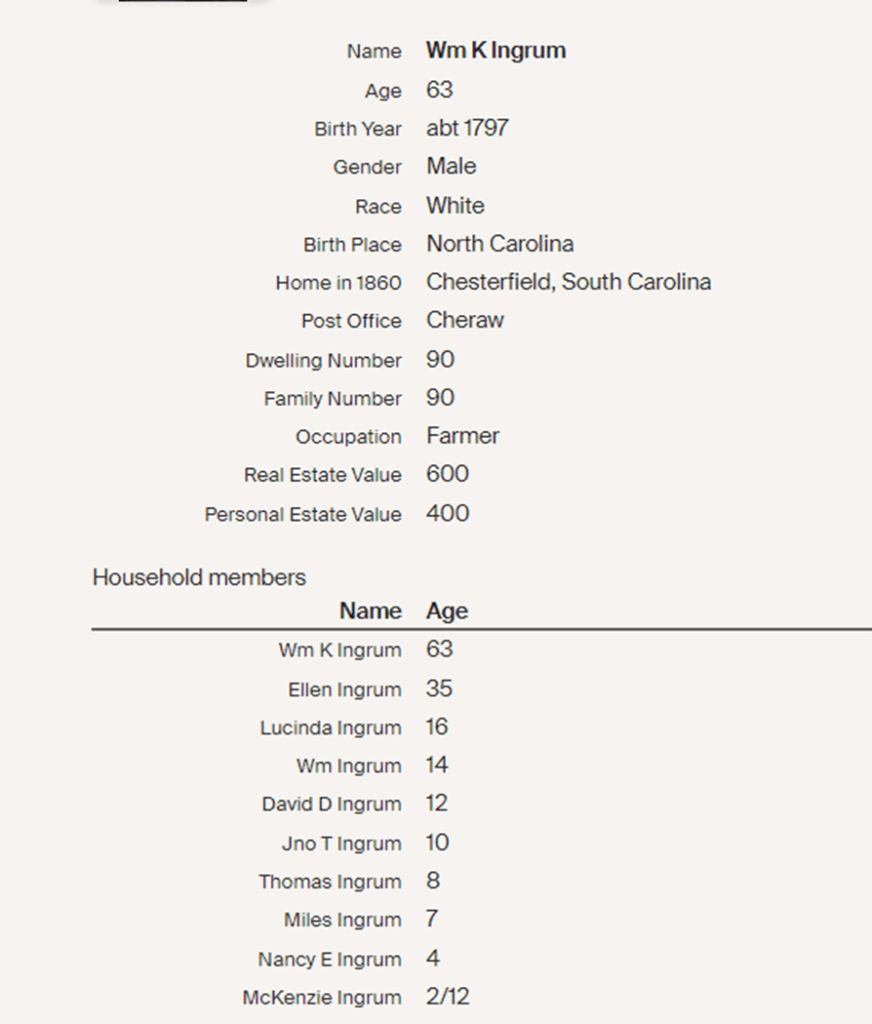Click Chesterfield, South Carolina home value
The image size is (872, 1024).
[x=568, y=282]
